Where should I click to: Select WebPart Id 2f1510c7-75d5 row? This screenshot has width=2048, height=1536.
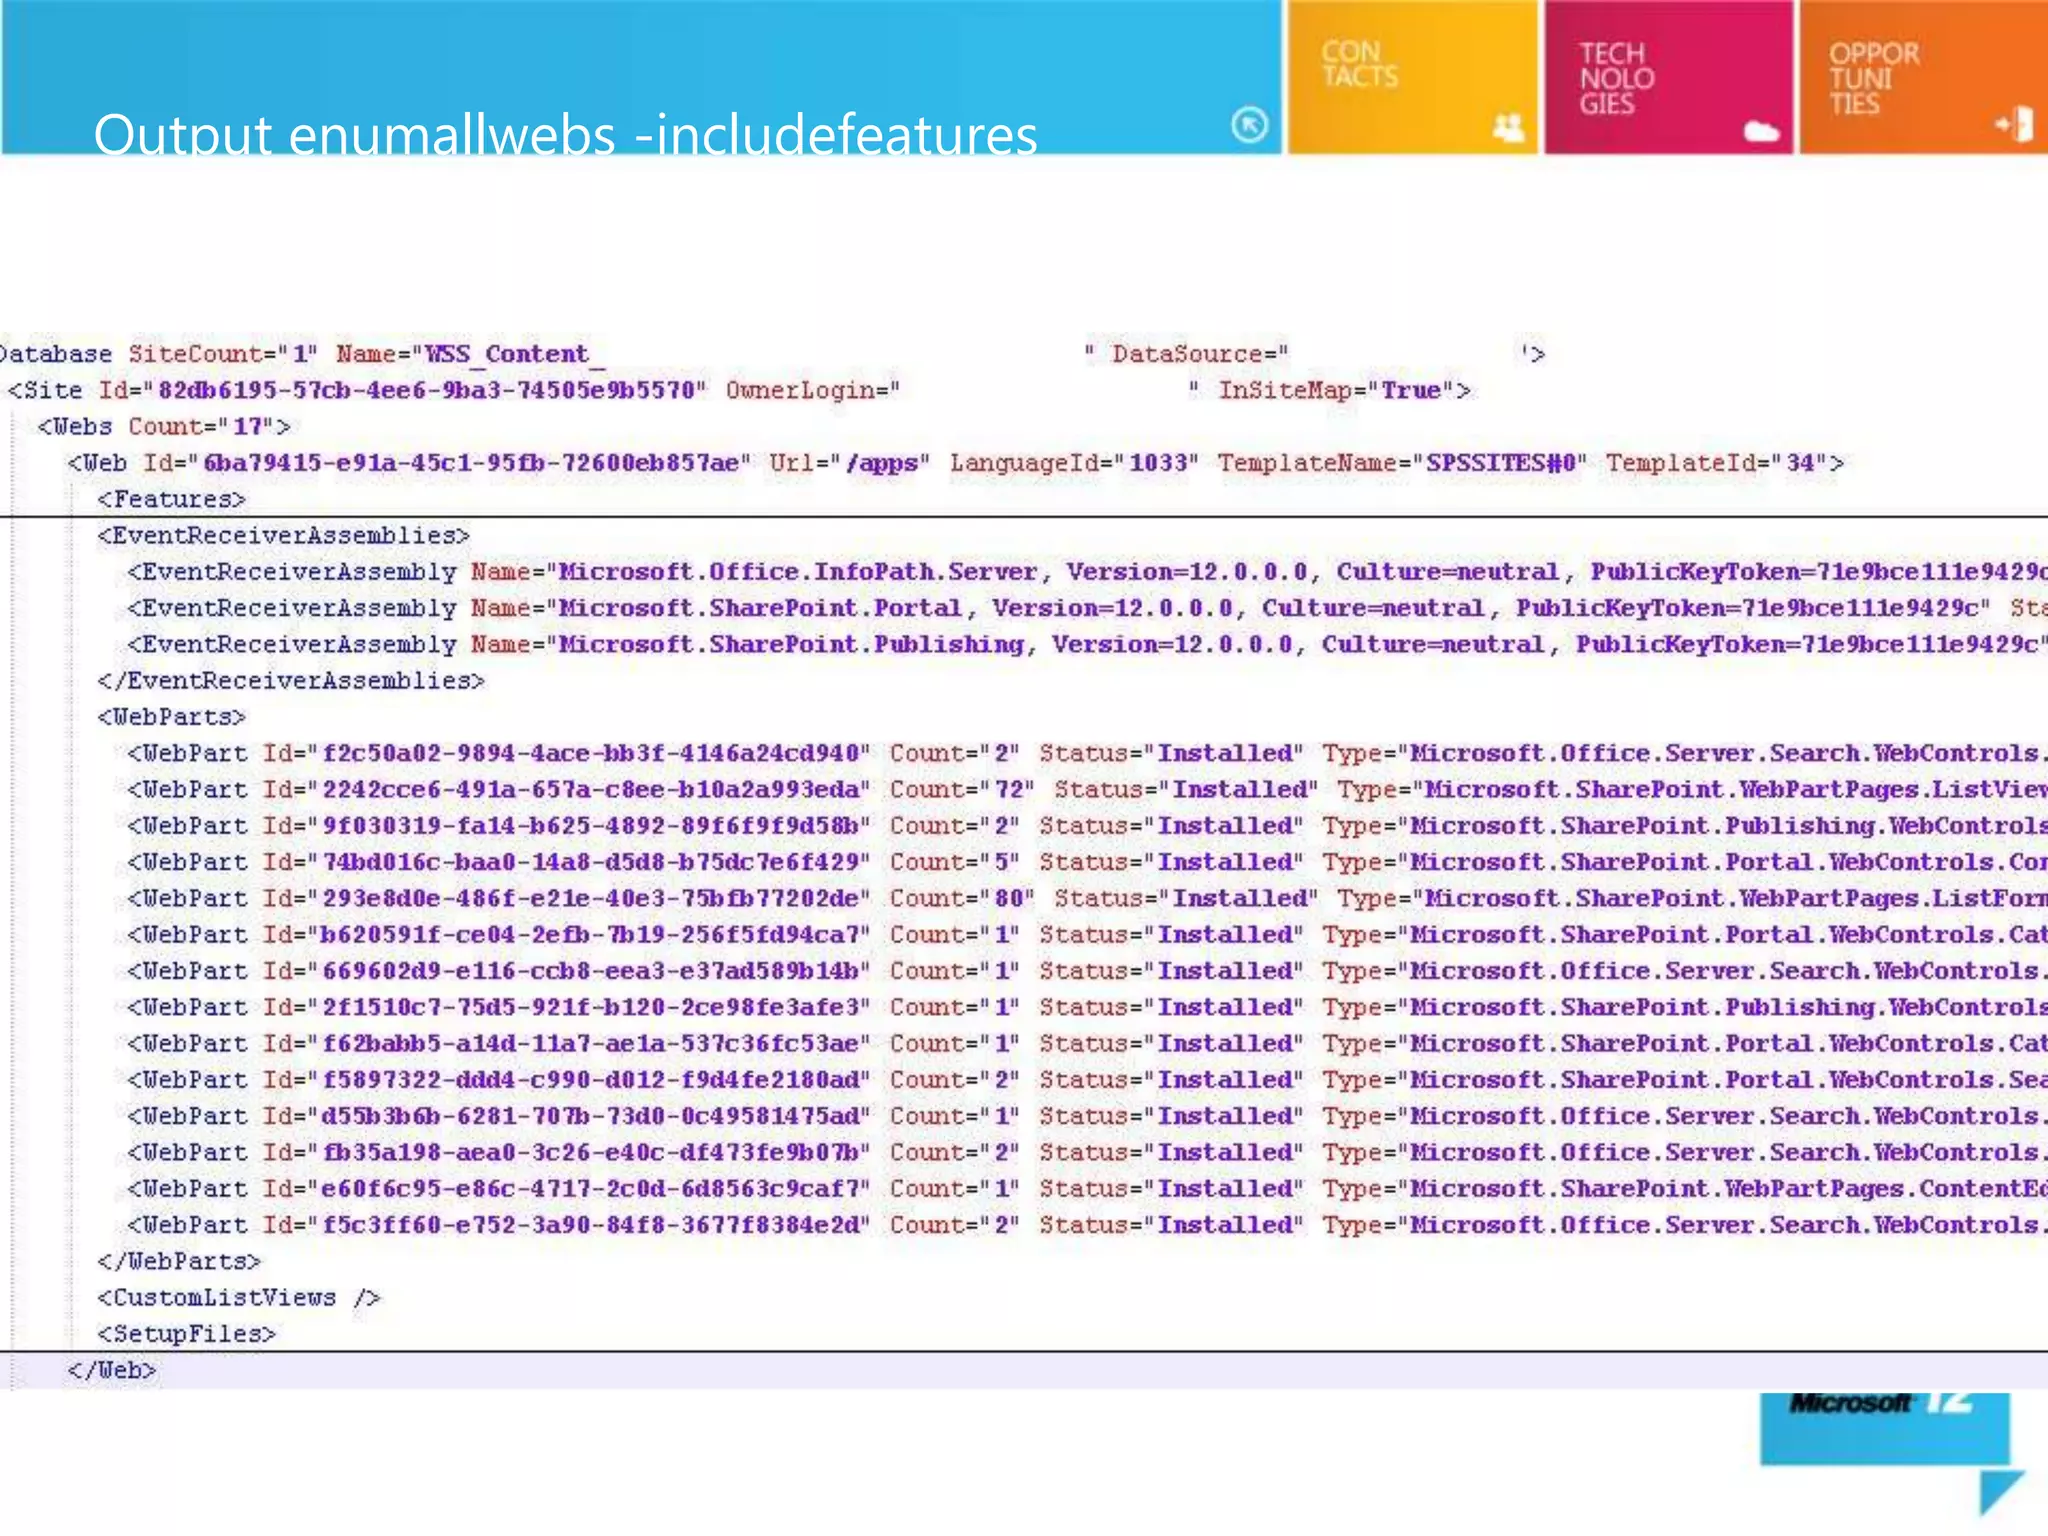click(x=1087, y=1007)
